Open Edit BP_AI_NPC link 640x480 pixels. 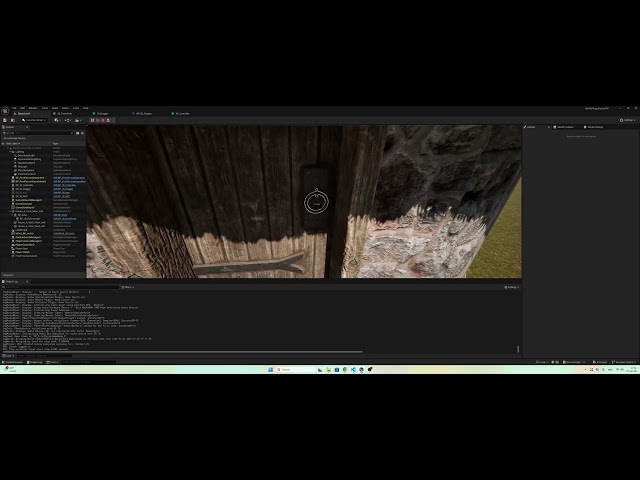[62, 196]
